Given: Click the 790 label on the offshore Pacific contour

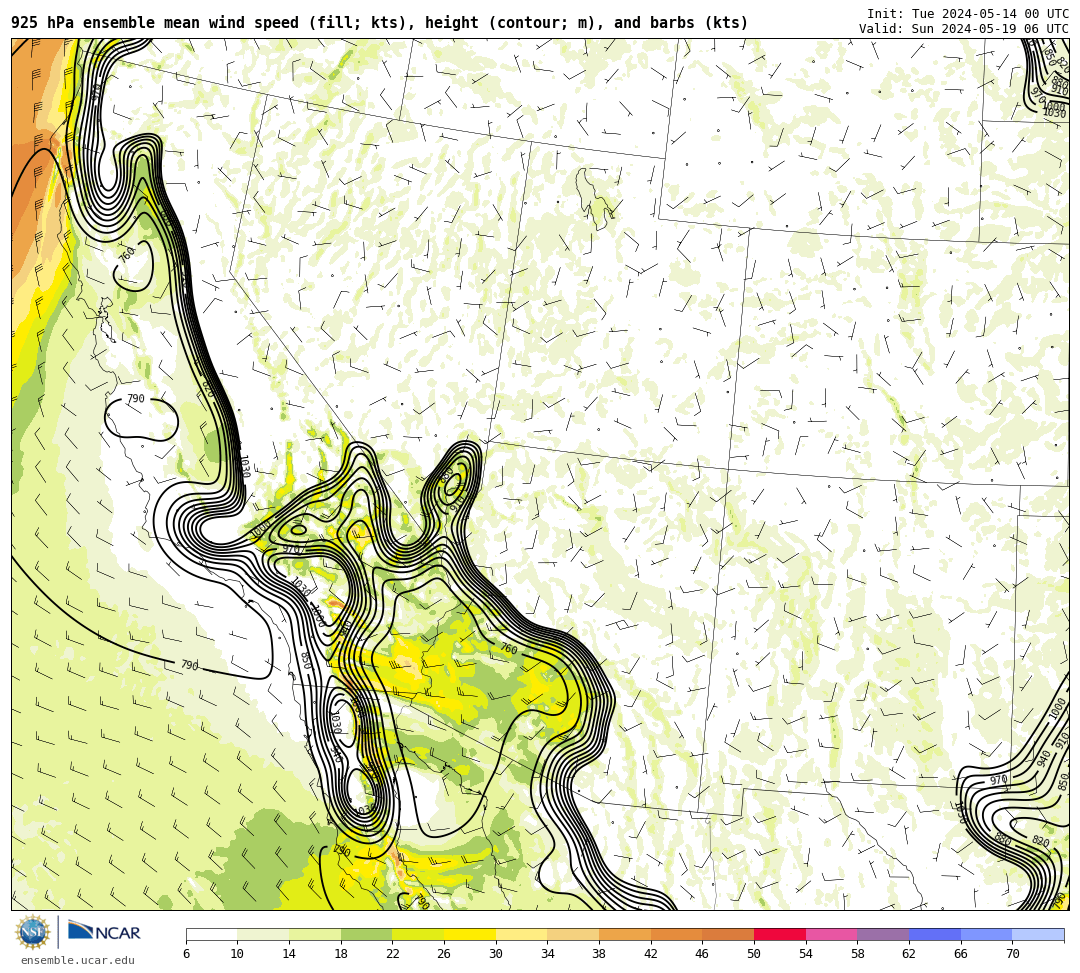Looking at the screenshot, I should coord(189,665).
